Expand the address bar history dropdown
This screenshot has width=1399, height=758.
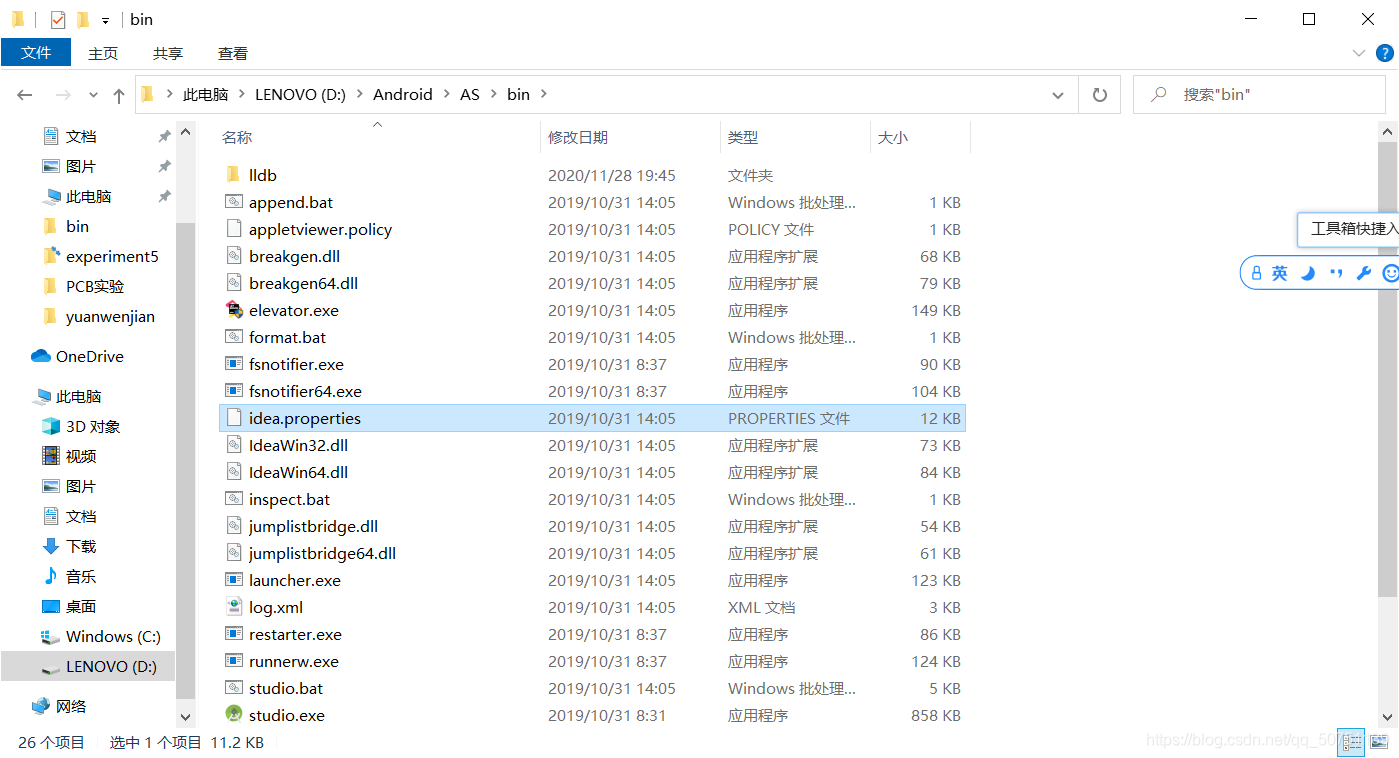(1058, 95)
